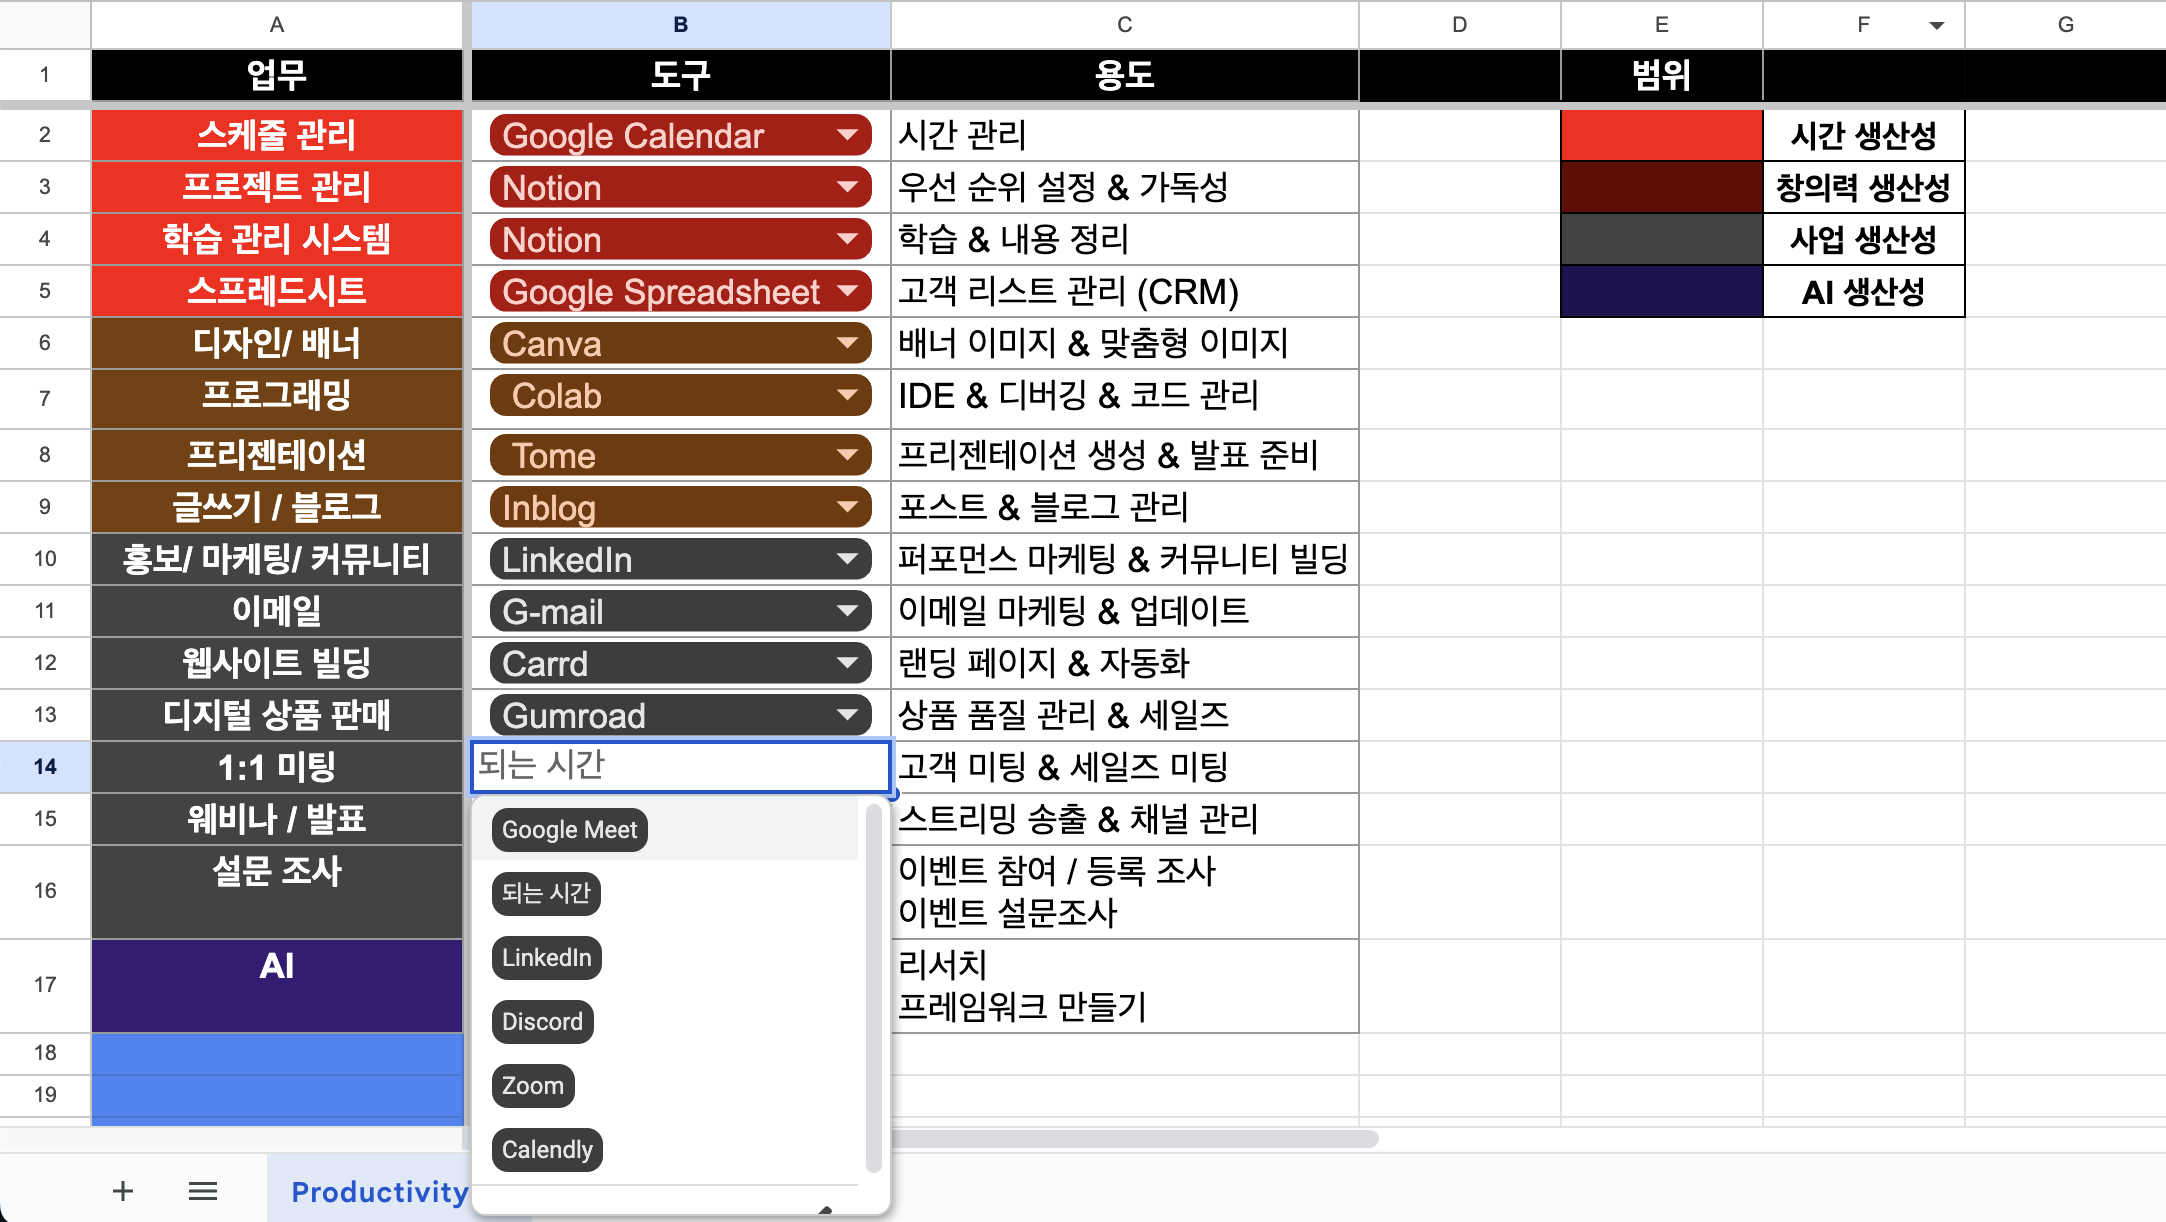The image size is (2166, 1222).
Task: Click the 랜딩 페이지 & 자동화 cell
Action: click(x=1125, y=663)
